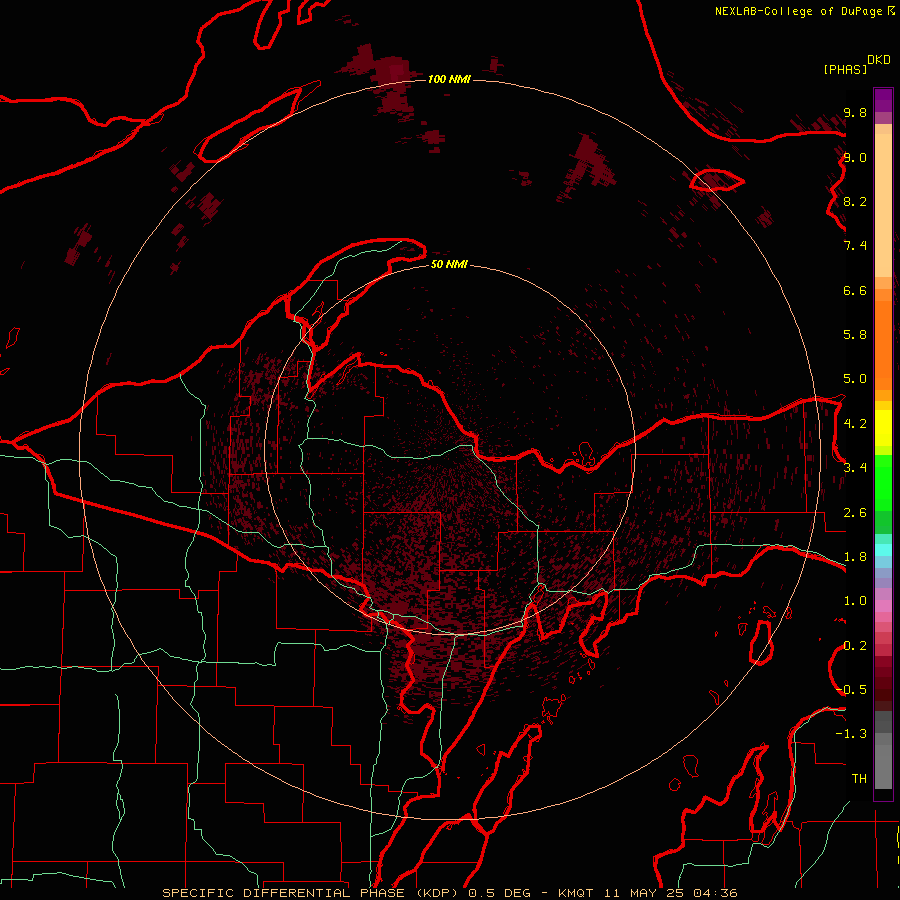Click the 1.8 legend value

click(855, 557)
